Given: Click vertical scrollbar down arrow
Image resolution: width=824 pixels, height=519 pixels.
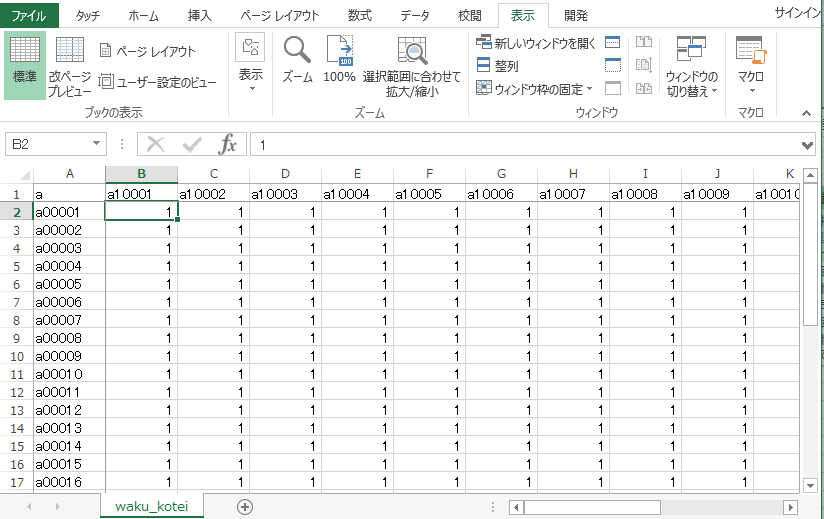Looking at the screenshot, I should 810,486.
